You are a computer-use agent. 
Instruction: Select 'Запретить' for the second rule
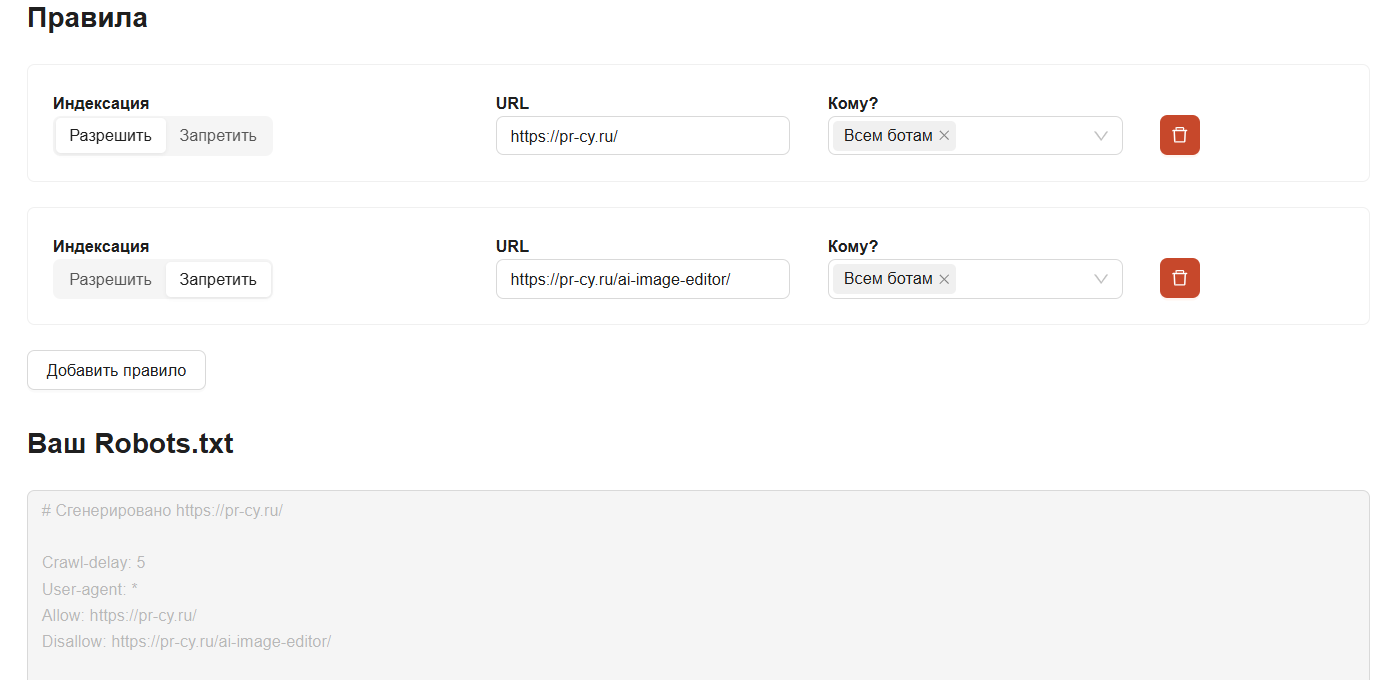(x=218, y=279)
